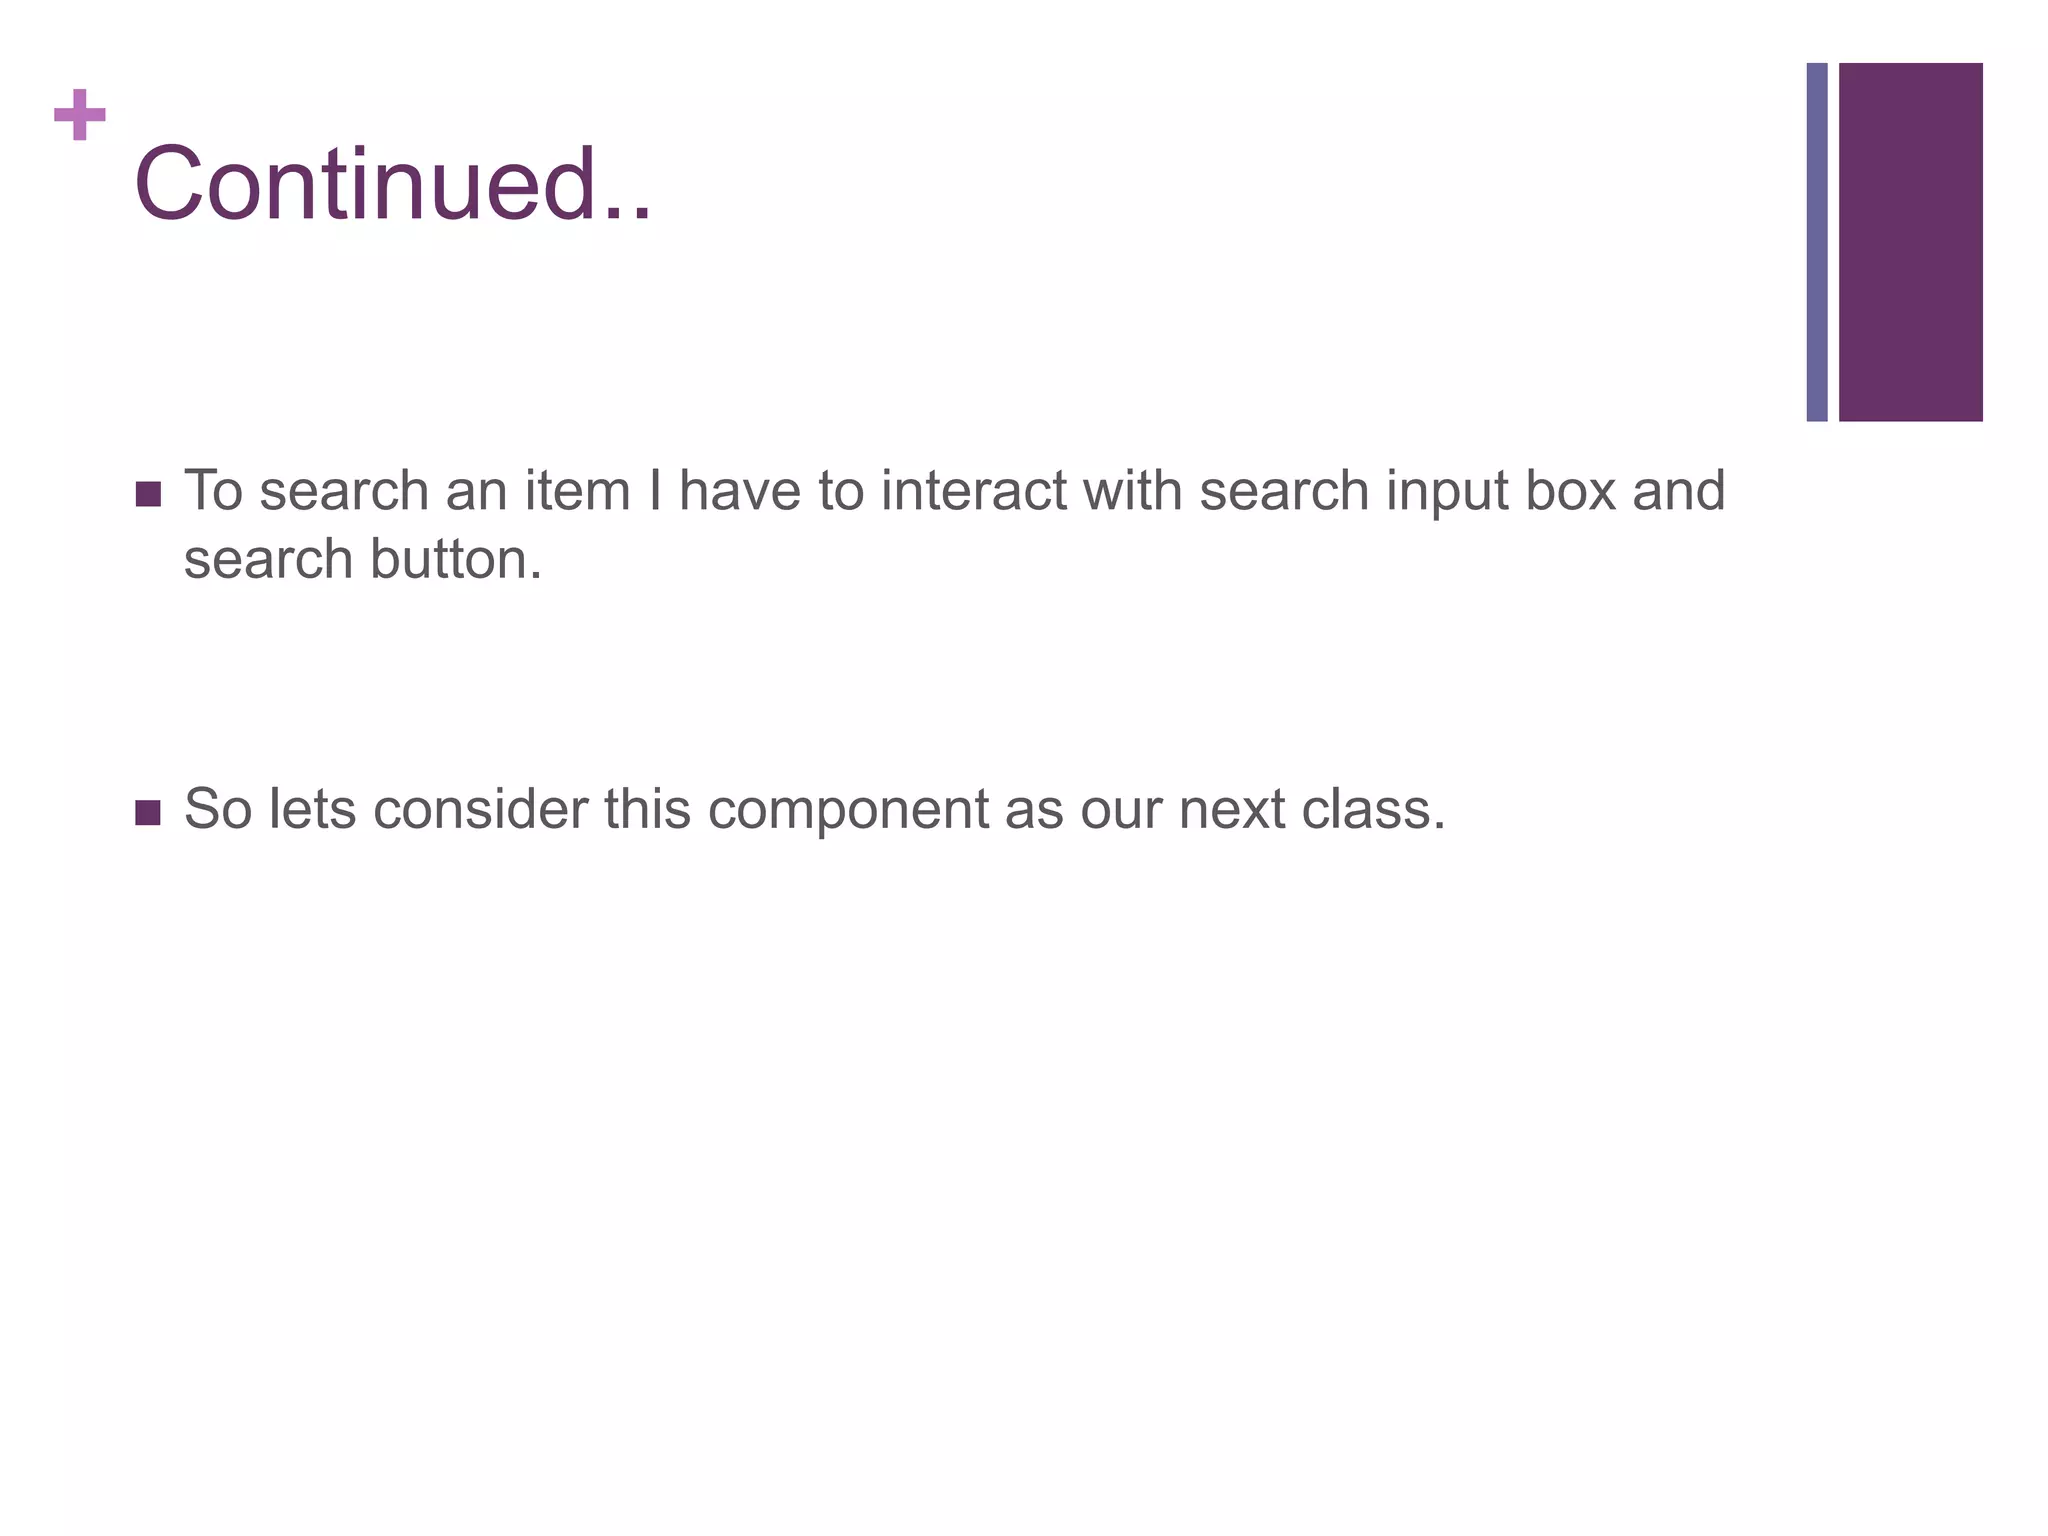Click the word "and" ending the first line

pyautogui.click(x=1679, y=491)
